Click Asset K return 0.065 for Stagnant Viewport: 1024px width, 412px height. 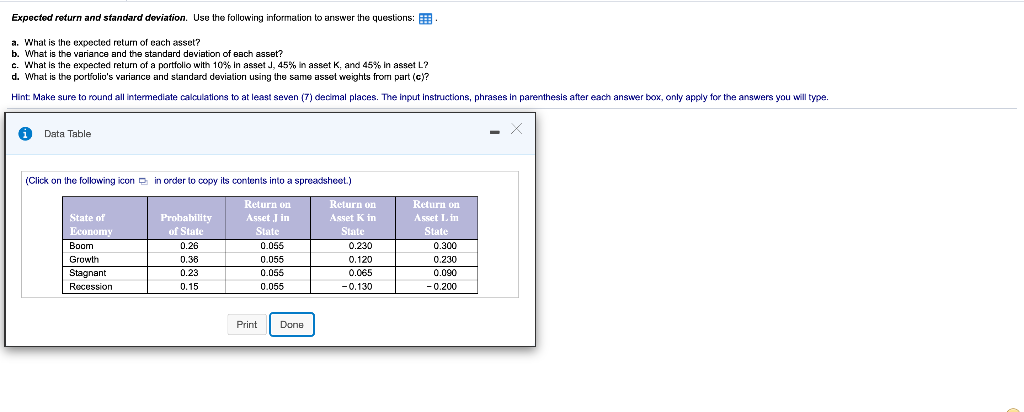coord(360,273)
